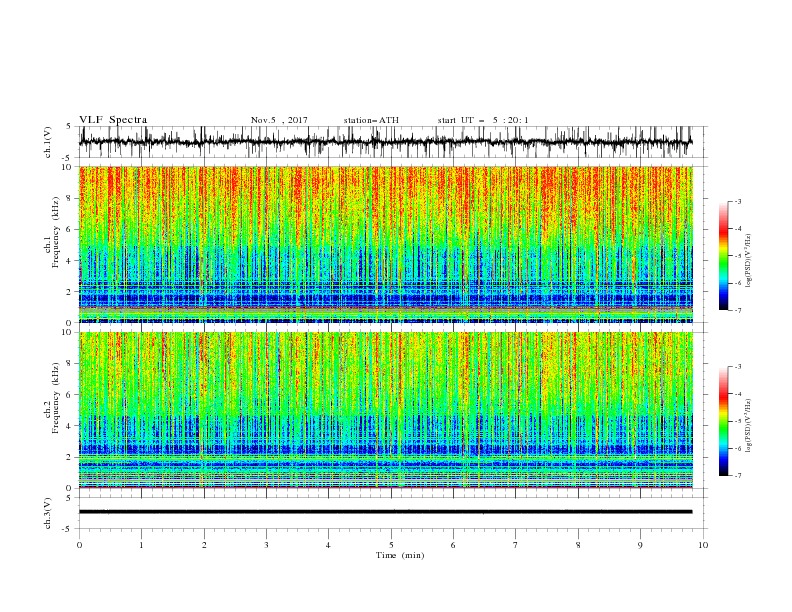Click inside the ch.2 spectrogram panel
The width and height of the screenshot is (792, 612).
tap(386, 410)
